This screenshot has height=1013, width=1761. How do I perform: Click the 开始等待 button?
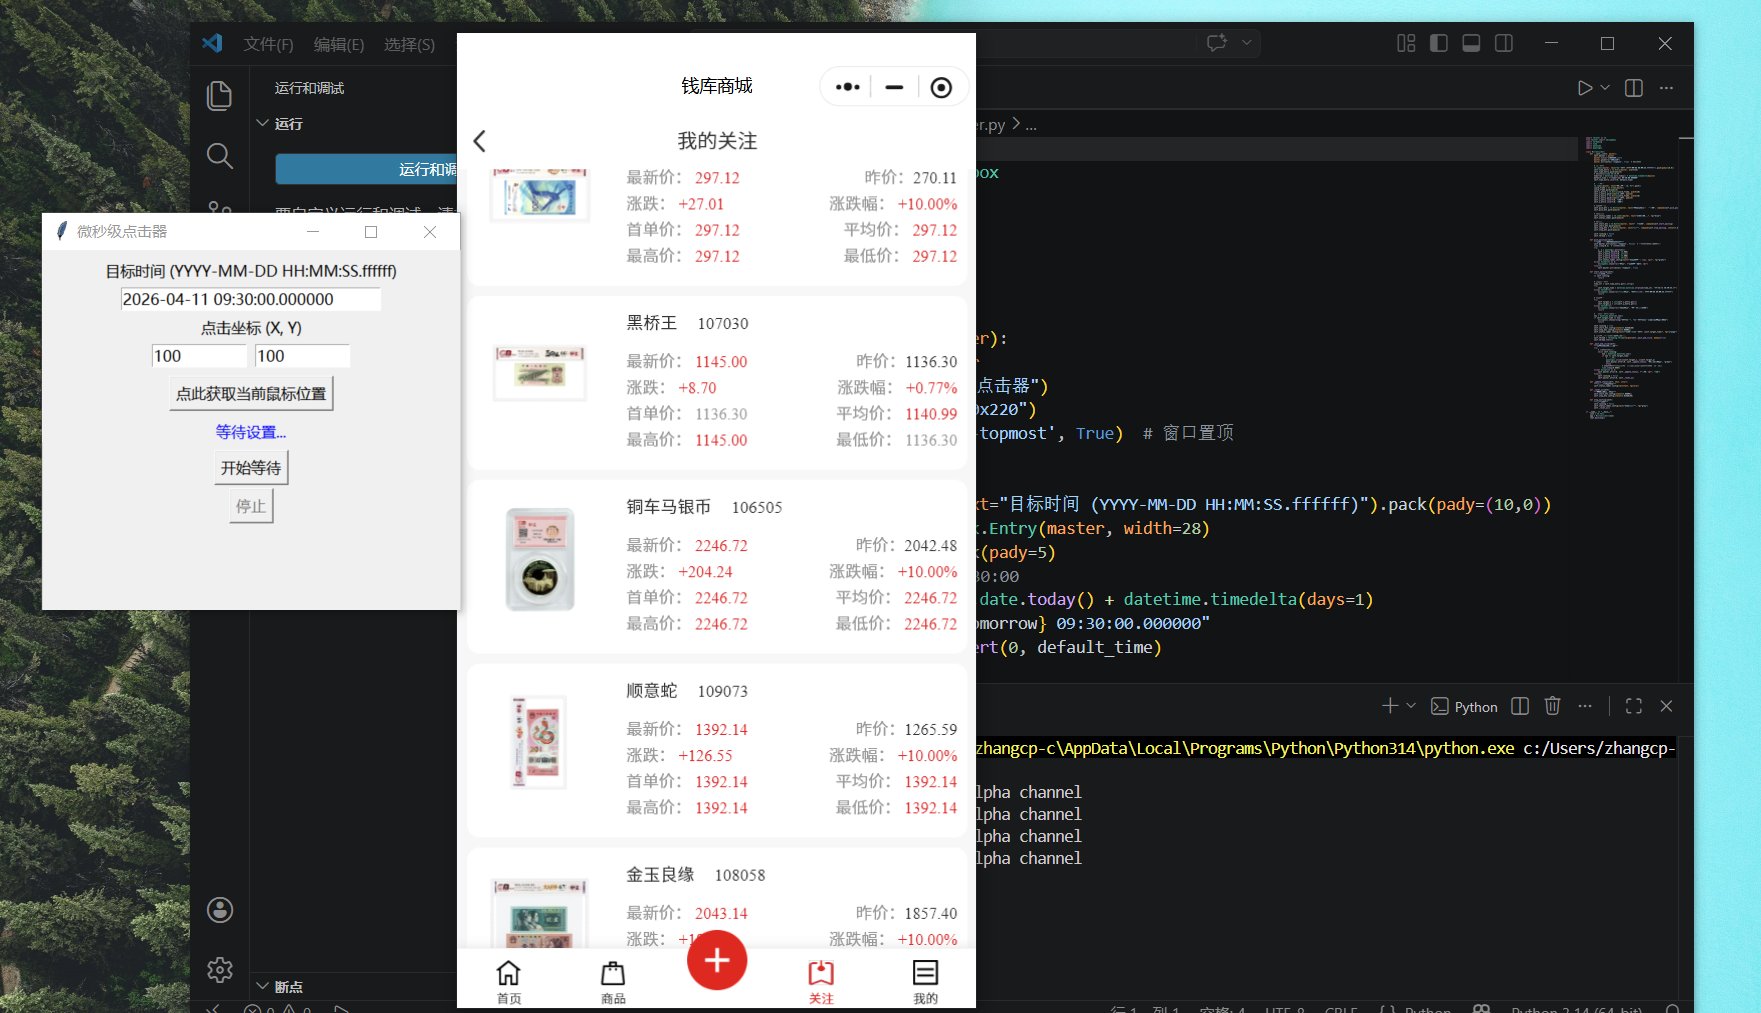(251, 468)
